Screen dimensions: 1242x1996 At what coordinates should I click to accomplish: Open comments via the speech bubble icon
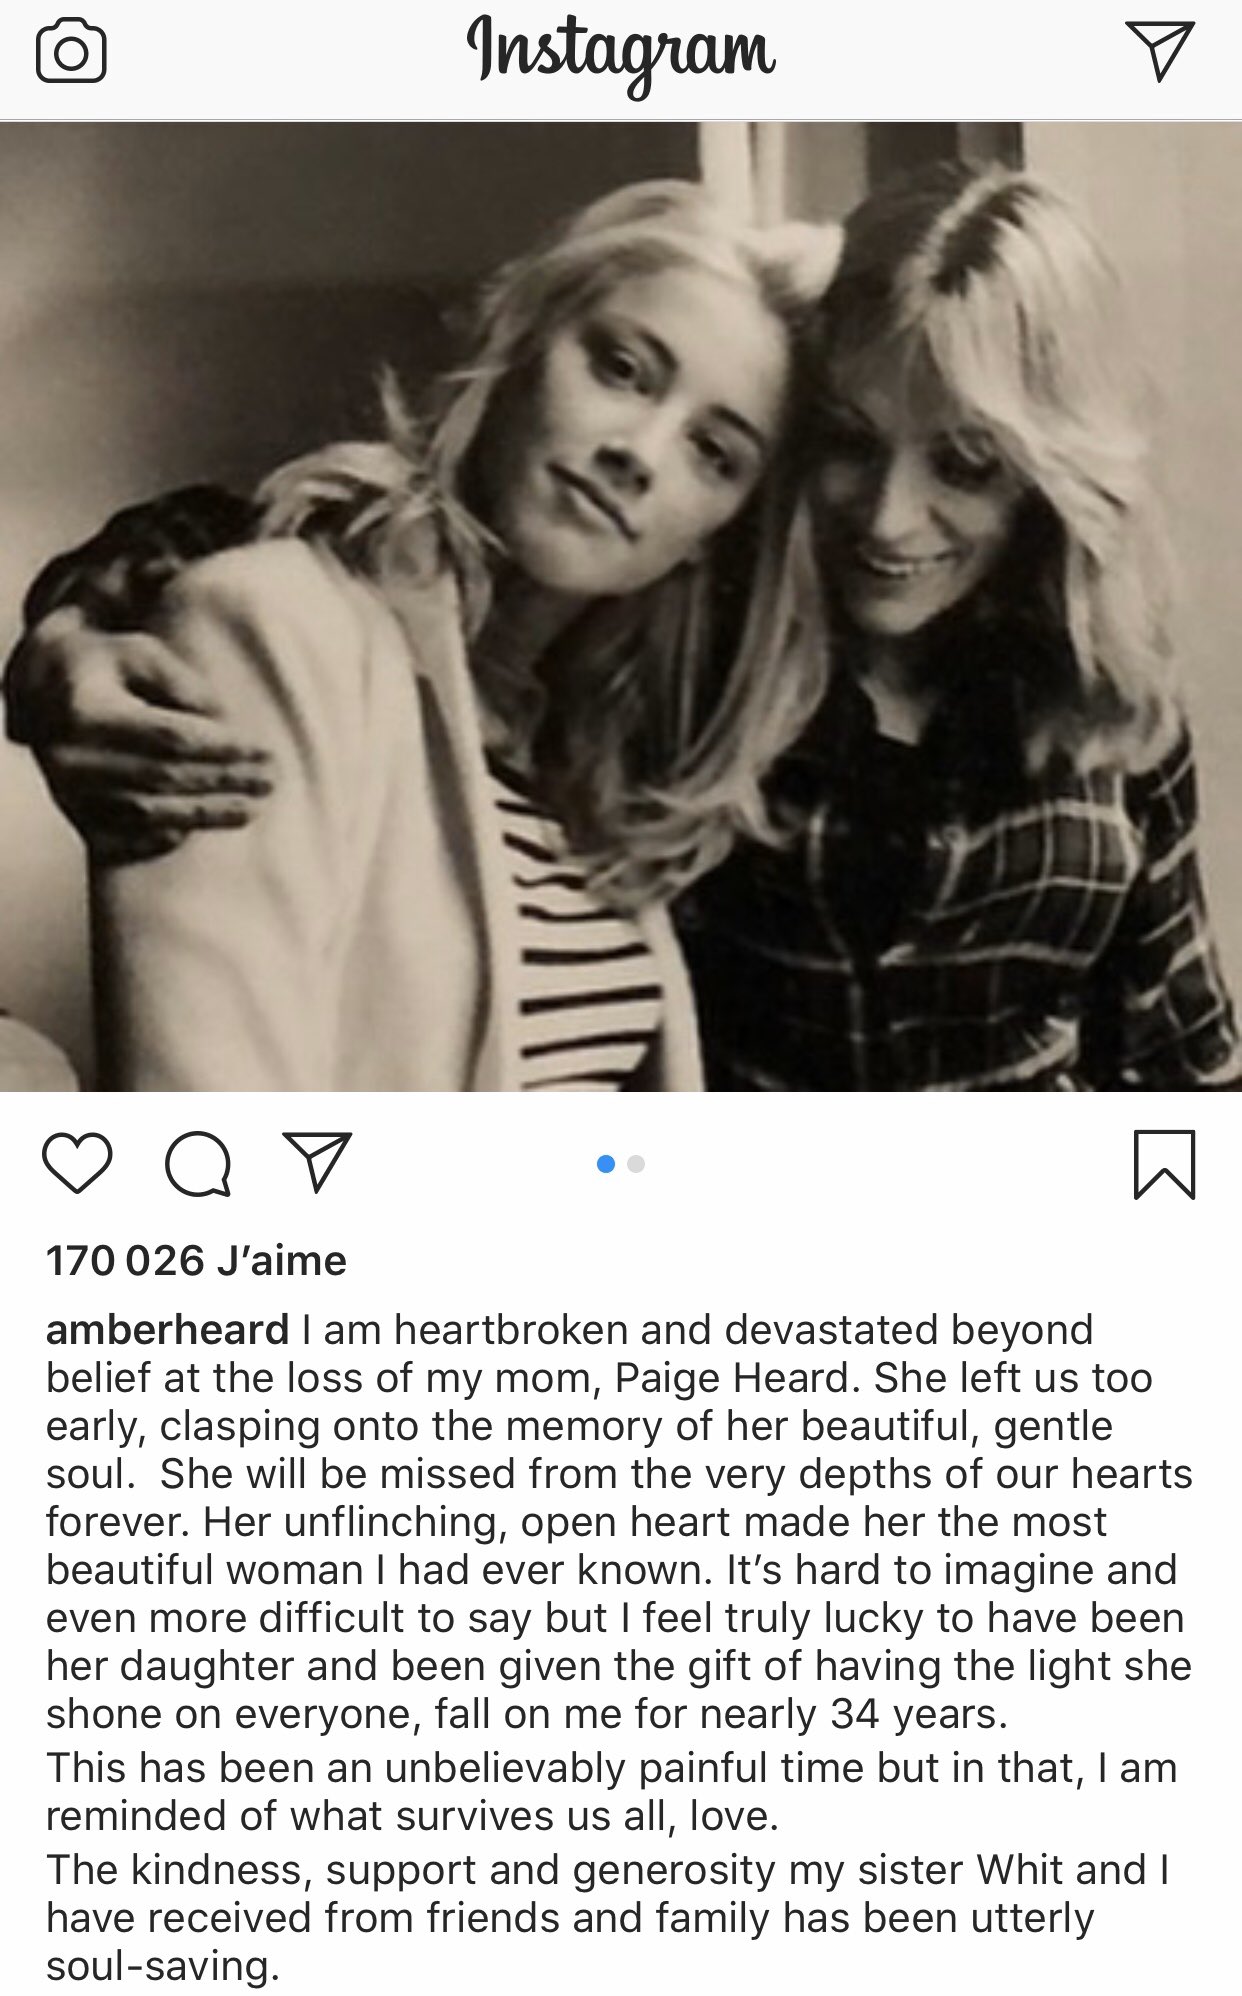click(198, 1164)
